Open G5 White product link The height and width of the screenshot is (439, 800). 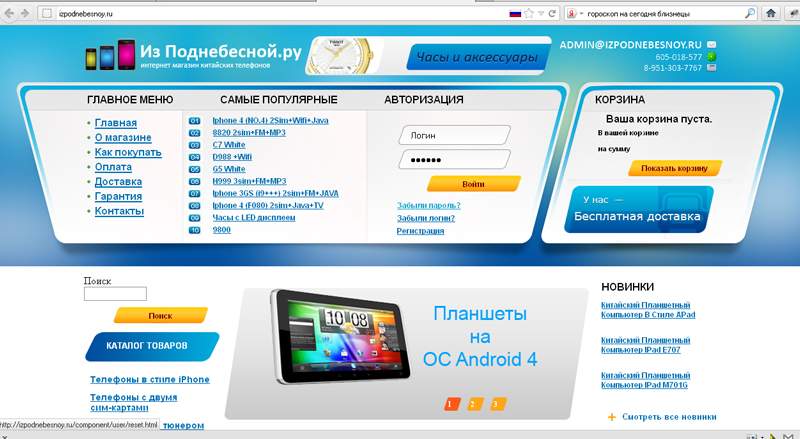(229, 169)
